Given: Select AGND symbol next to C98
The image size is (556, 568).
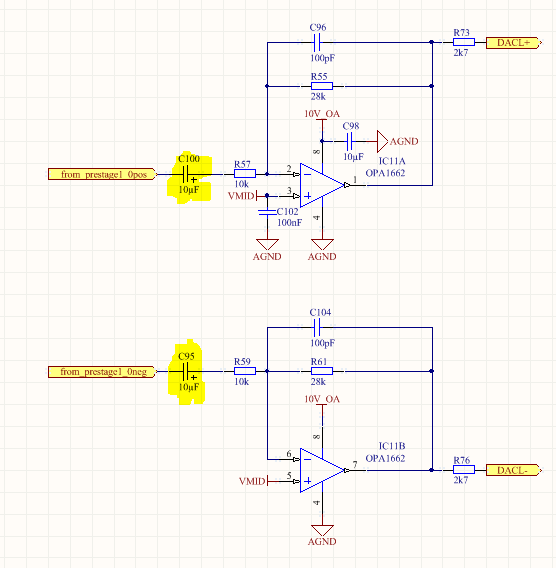Looking at the screenshot, I should tap(397, 141).
